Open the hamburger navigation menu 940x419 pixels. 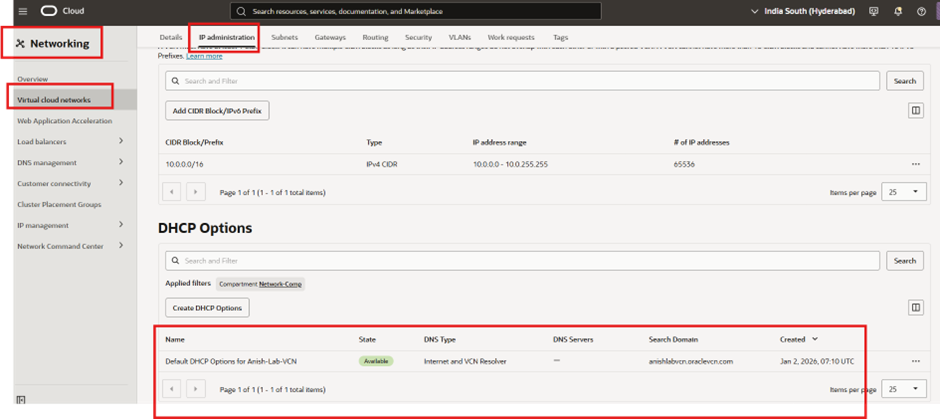[22, 11]
